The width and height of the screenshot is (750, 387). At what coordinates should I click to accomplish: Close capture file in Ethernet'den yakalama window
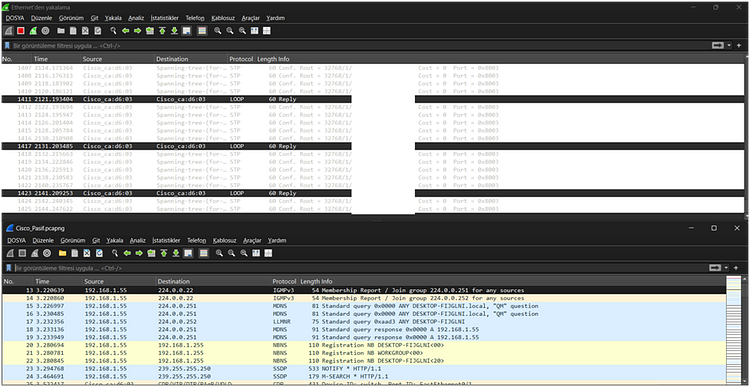coord(85,31)
